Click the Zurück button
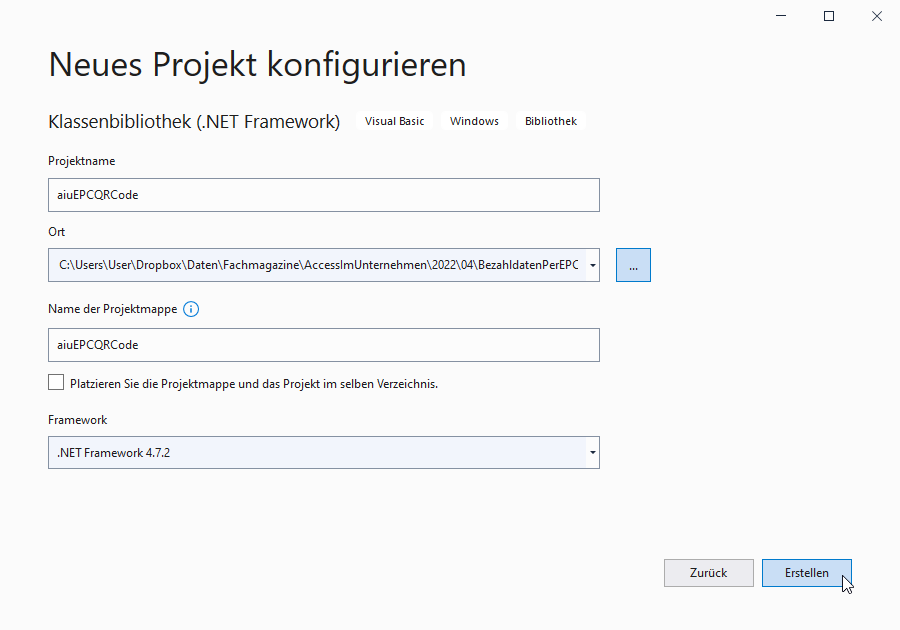 [x=708, y=572]
